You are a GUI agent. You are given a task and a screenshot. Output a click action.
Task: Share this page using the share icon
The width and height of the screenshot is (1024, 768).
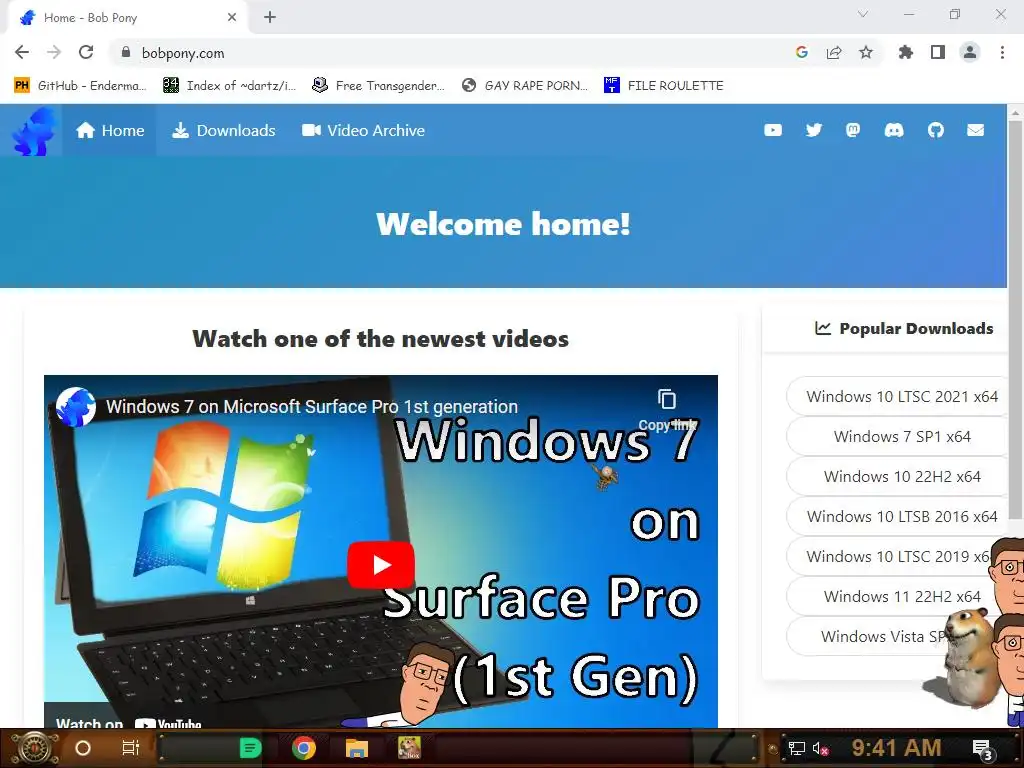pos(834,52)
